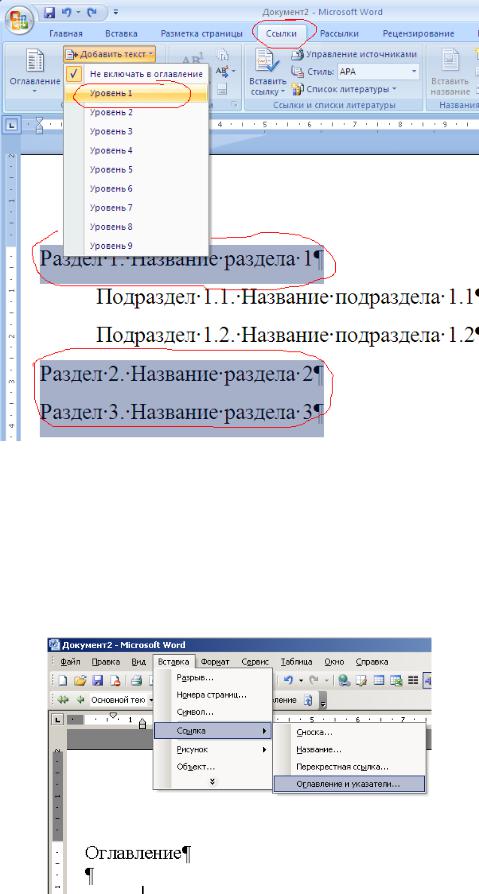Screen dimensions: 479x894
Task: Select Разрыв… in Вставка menu
Action: point(212,678)
